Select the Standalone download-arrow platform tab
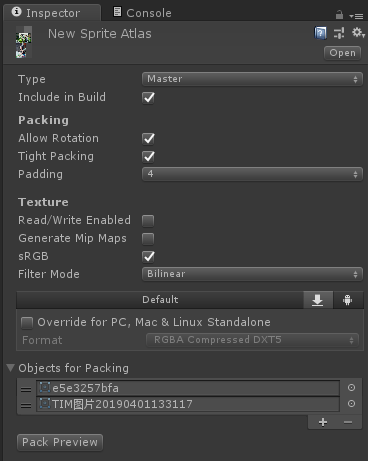368x461 pixels. click(318, 300)
